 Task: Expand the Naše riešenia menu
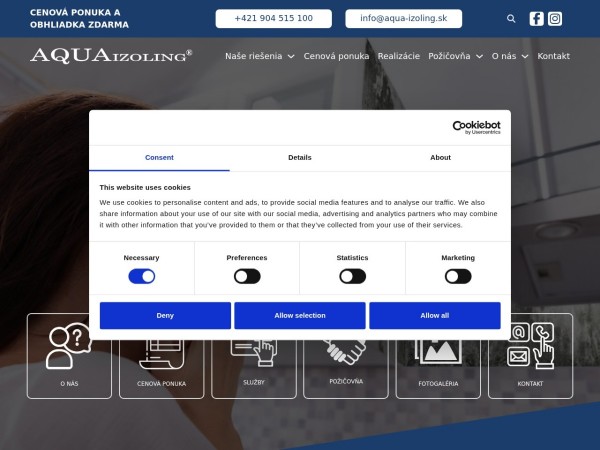(x=260, y=56)
